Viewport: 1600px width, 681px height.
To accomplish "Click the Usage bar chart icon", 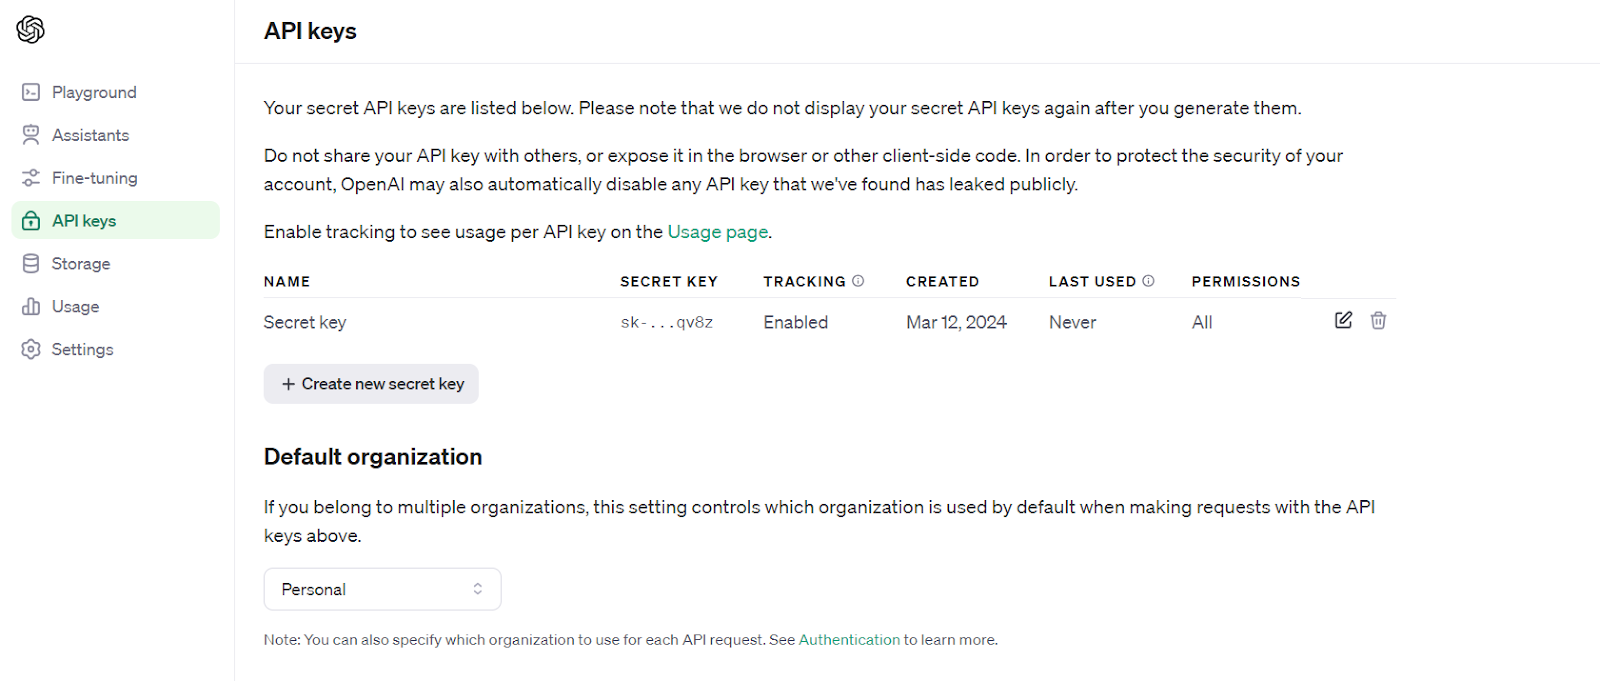I will coord(31,307).
